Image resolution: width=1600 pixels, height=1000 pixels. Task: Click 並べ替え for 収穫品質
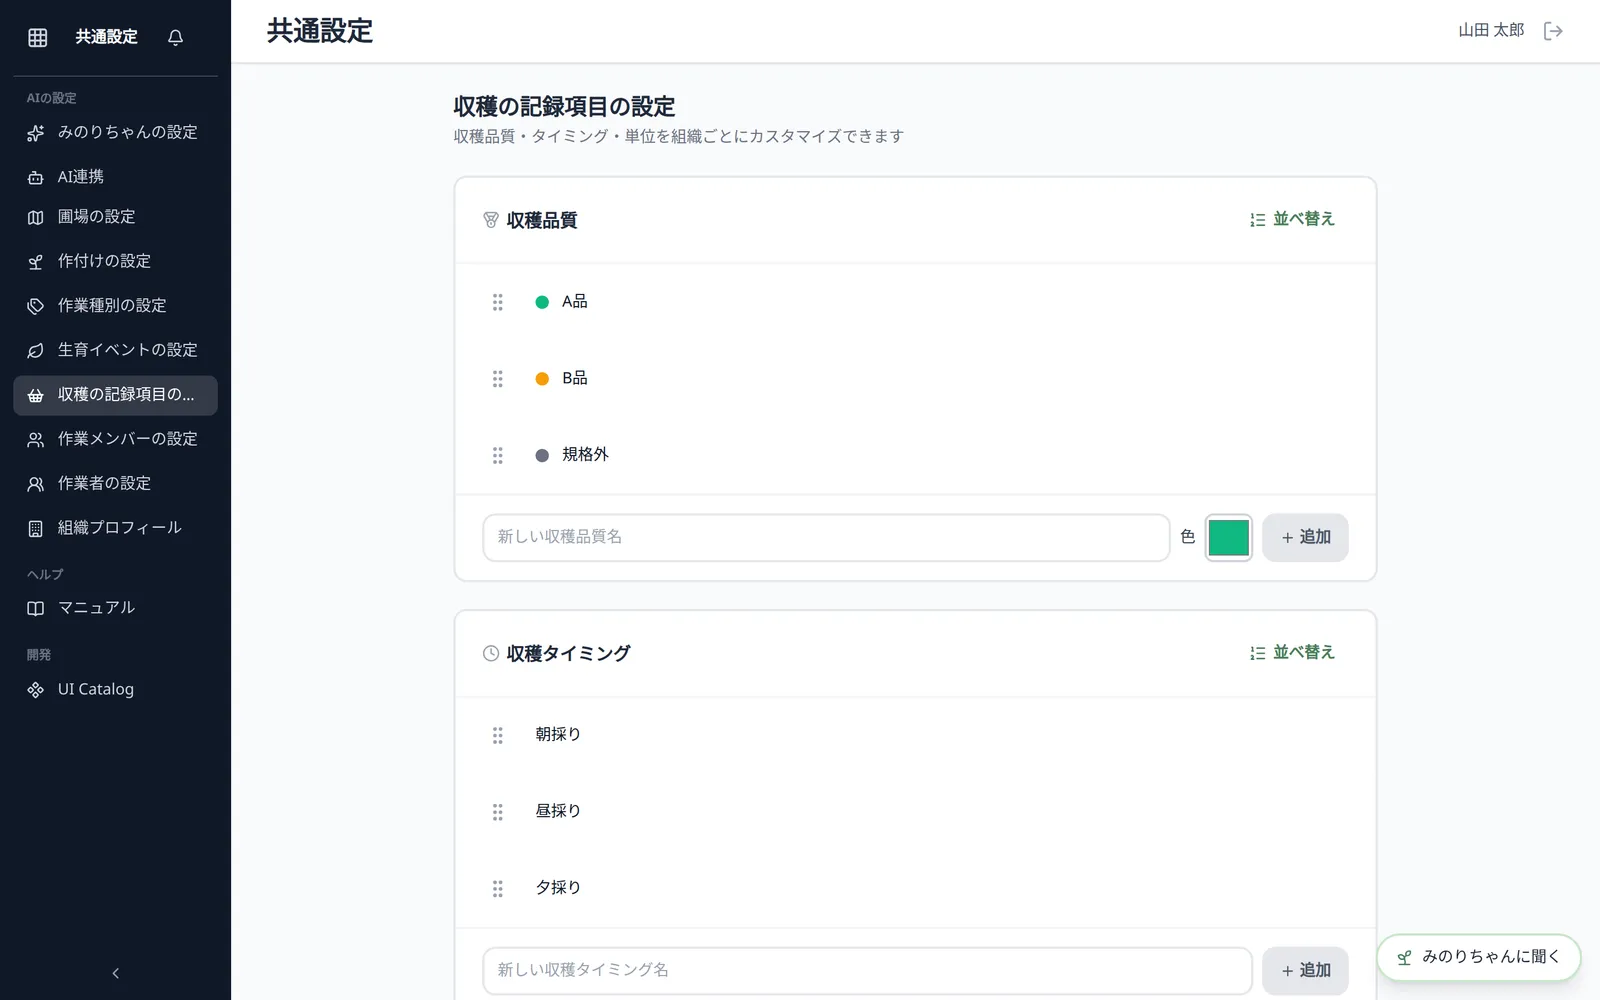1292,219
